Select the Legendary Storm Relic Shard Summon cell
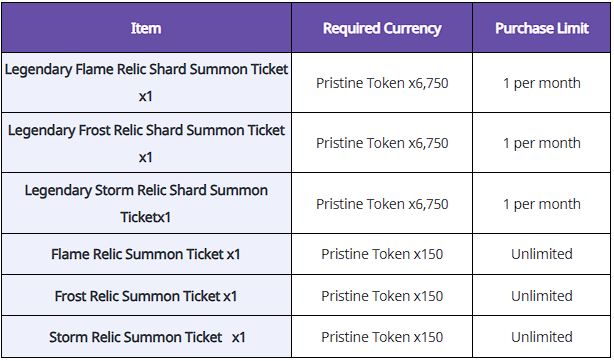The height and width of the screenshot is (361, 614). click(146, 204)
